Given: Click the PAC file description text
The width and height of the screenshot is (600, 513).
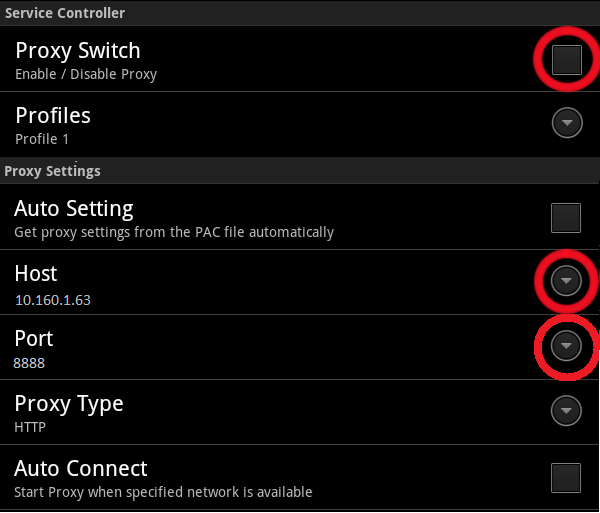Looking at the screenshot, I should pyautogui.click(x=174, y=232).
